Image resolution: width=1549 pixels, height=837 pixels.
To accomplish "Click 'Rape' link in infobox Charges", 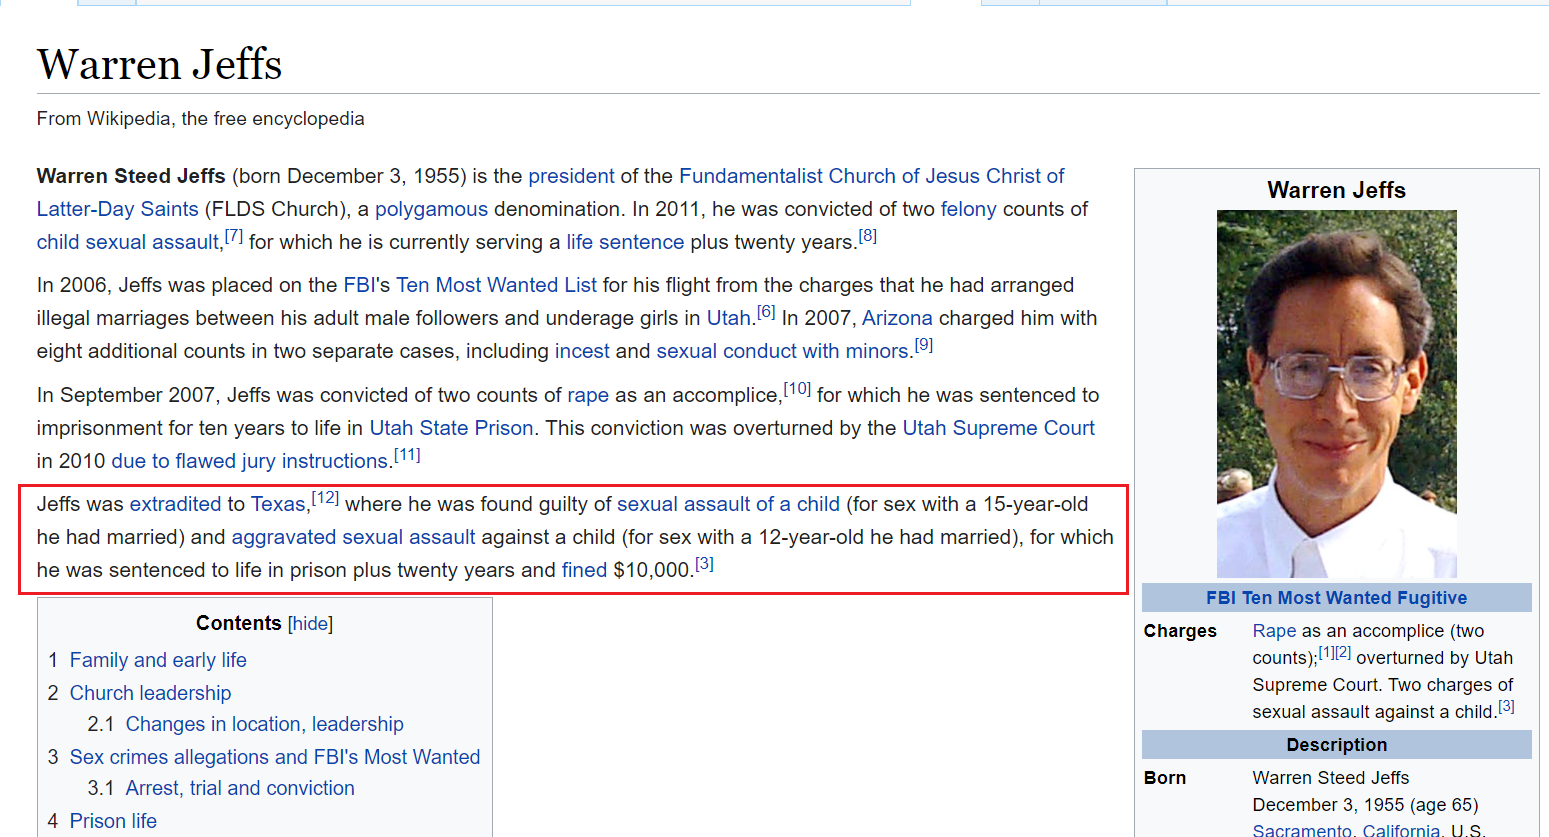I will [1274, 631].
